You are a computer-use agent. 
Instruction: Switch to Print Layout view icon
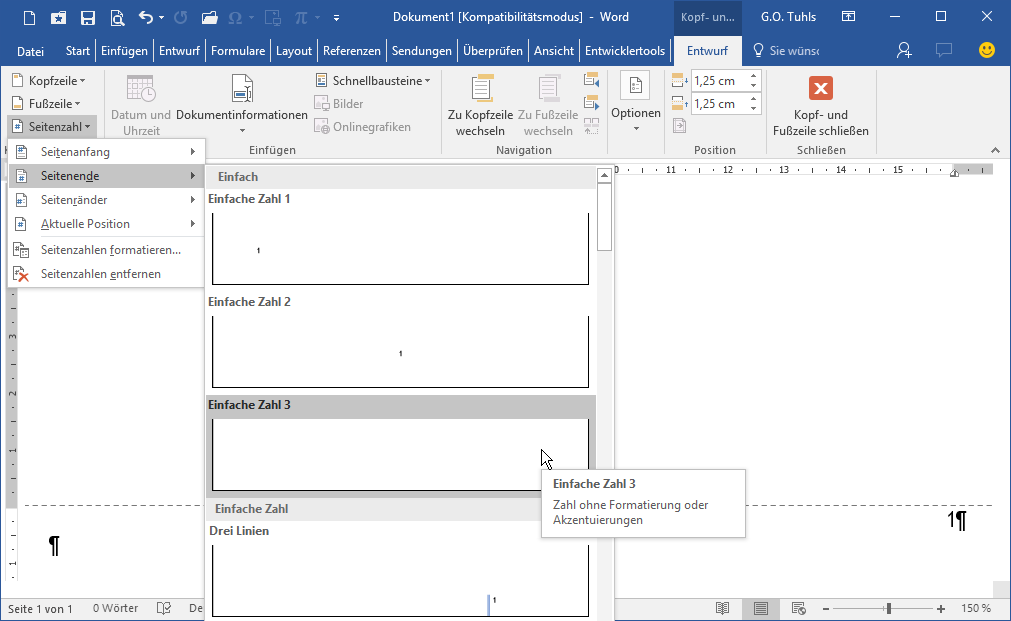[761, 608]
